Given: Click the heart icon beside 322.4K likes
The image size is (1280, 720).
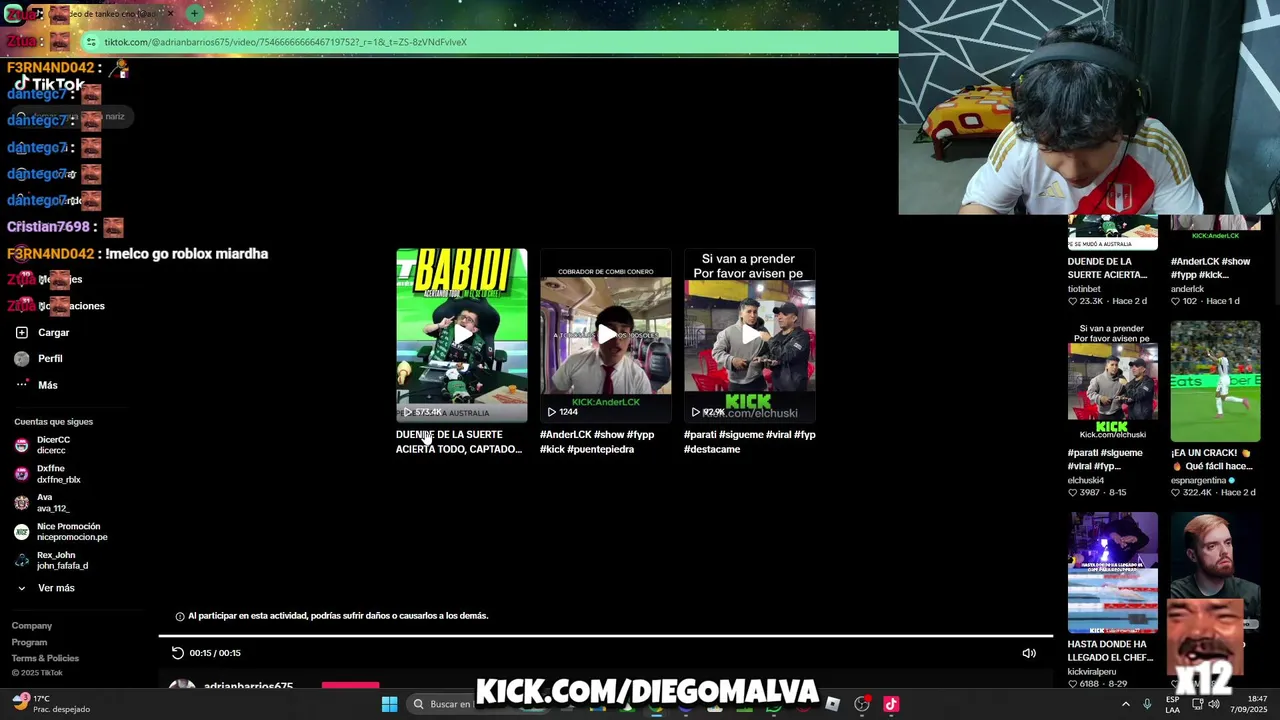Looking at the screenshot, I should tap(1176, 493).
